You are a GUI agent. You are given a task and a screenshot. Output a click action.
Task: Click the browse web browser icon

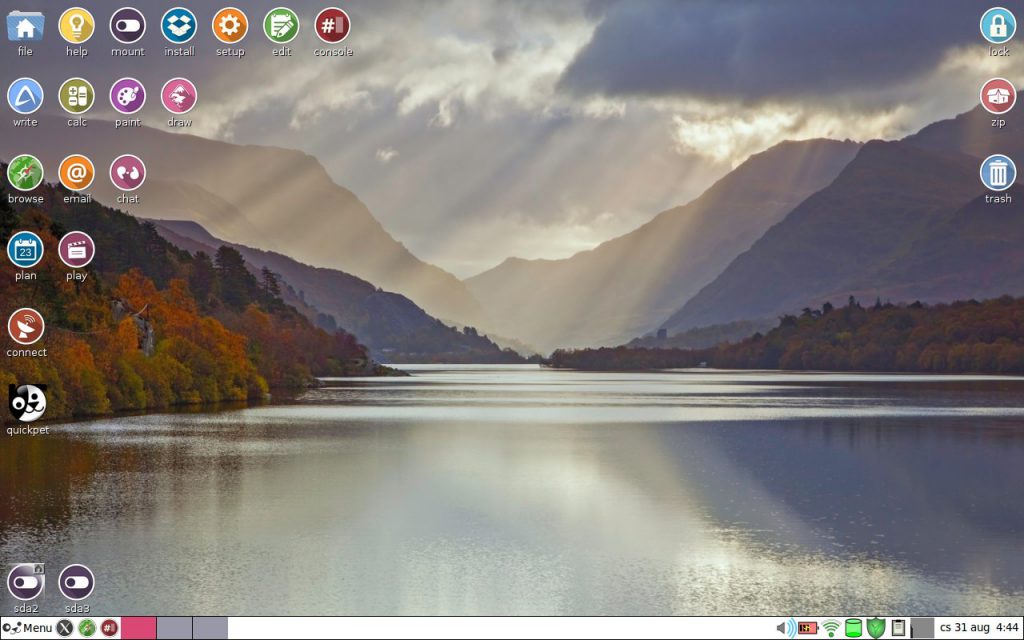25,173
